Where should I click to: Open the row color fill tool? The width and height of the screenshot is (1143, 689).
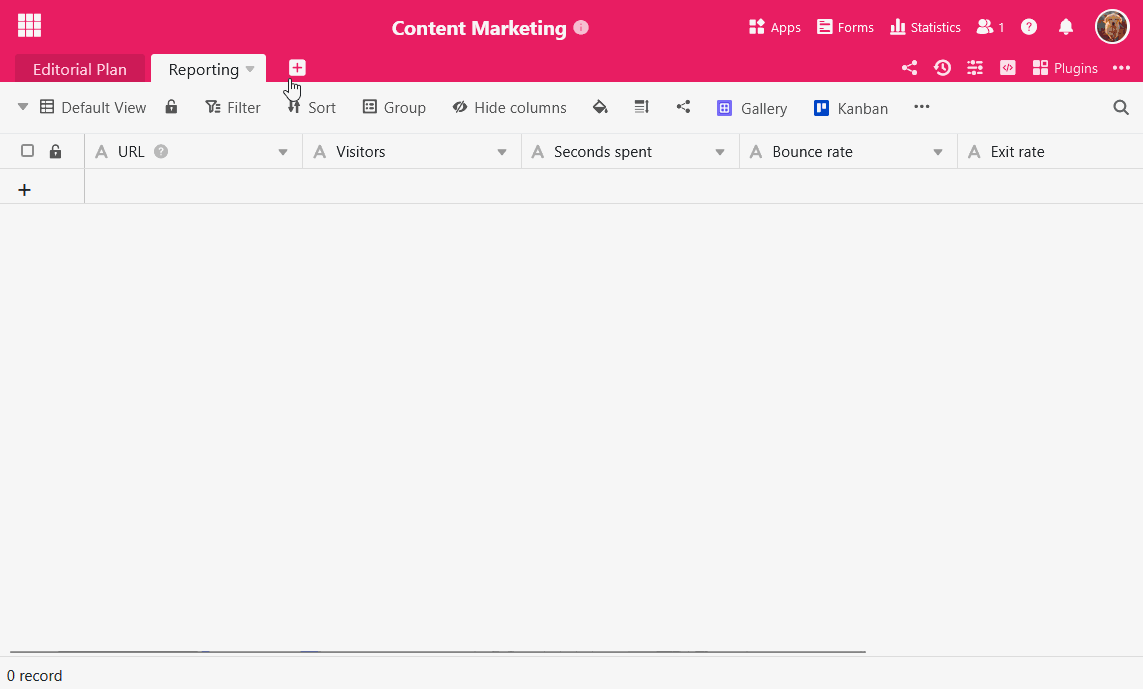point(600,107)
